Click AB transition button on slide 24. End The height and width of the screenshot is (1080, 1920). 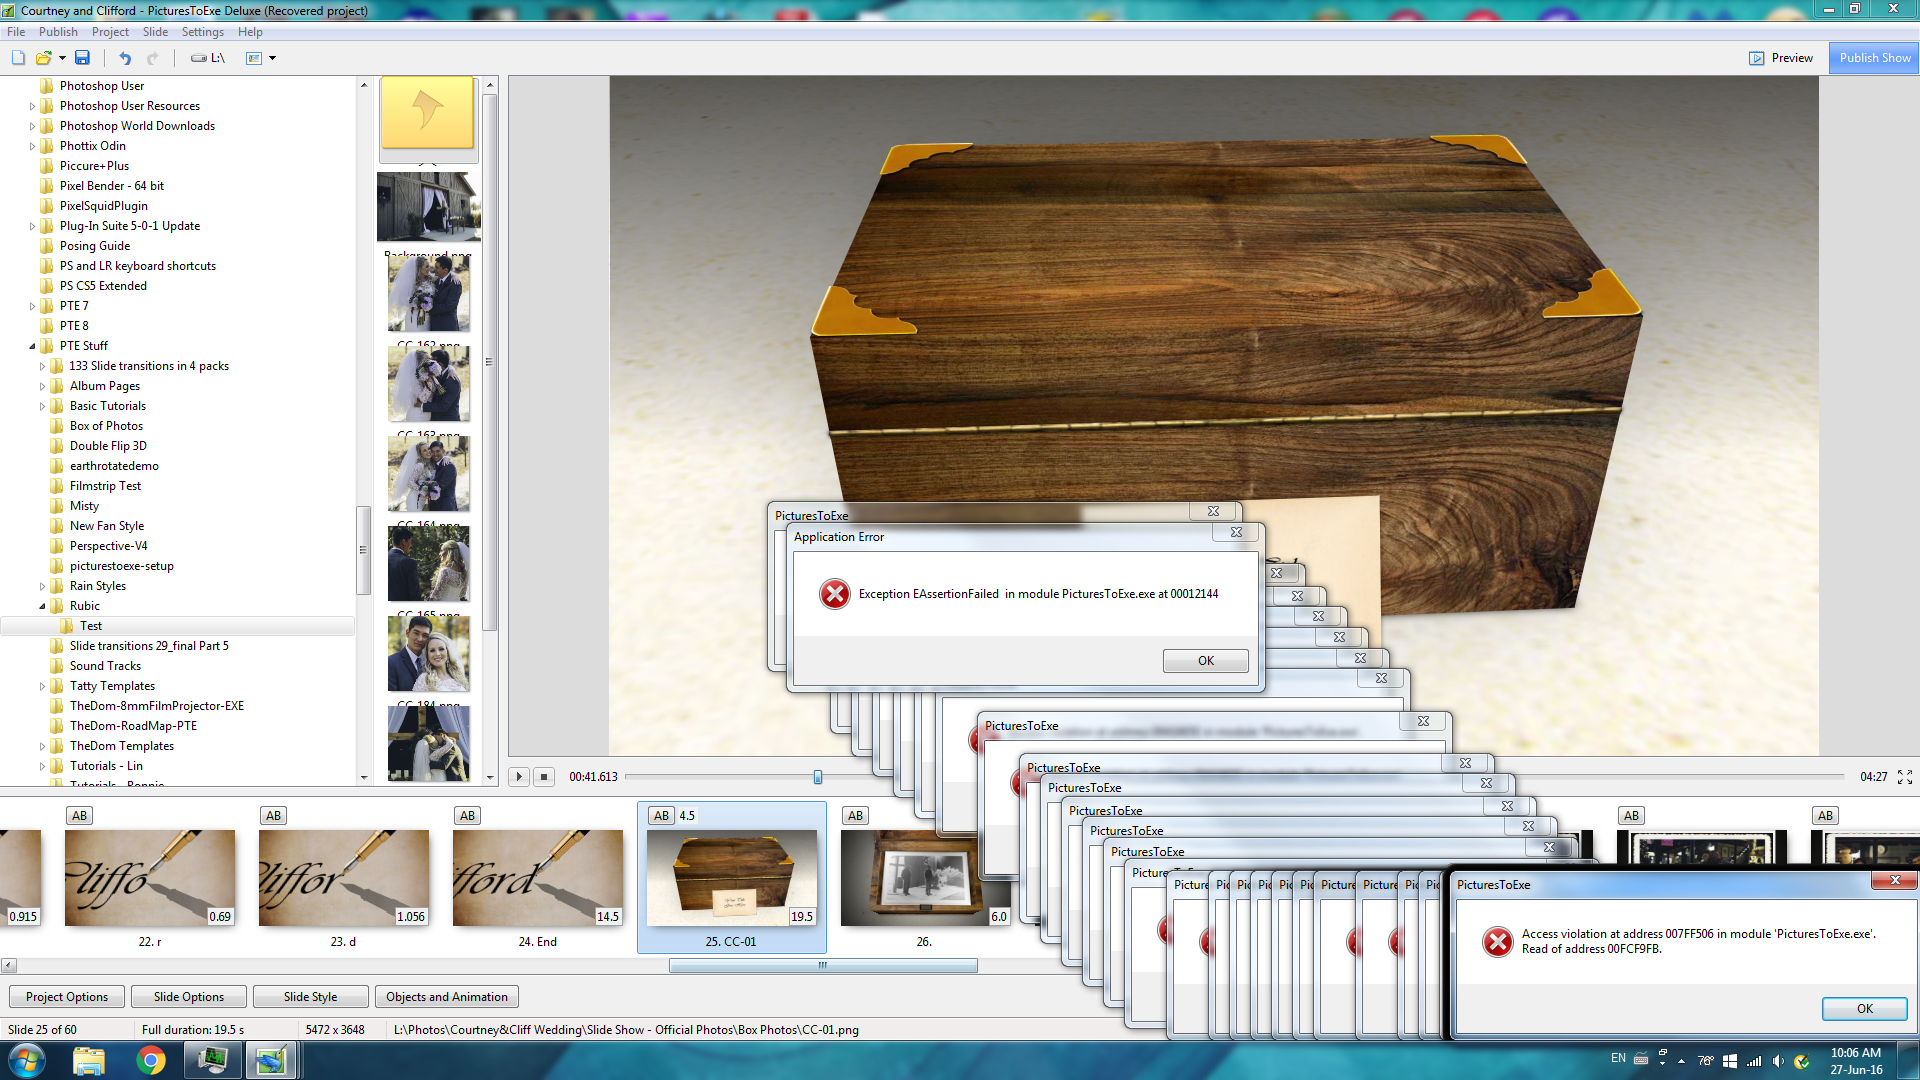coord(468,816)
